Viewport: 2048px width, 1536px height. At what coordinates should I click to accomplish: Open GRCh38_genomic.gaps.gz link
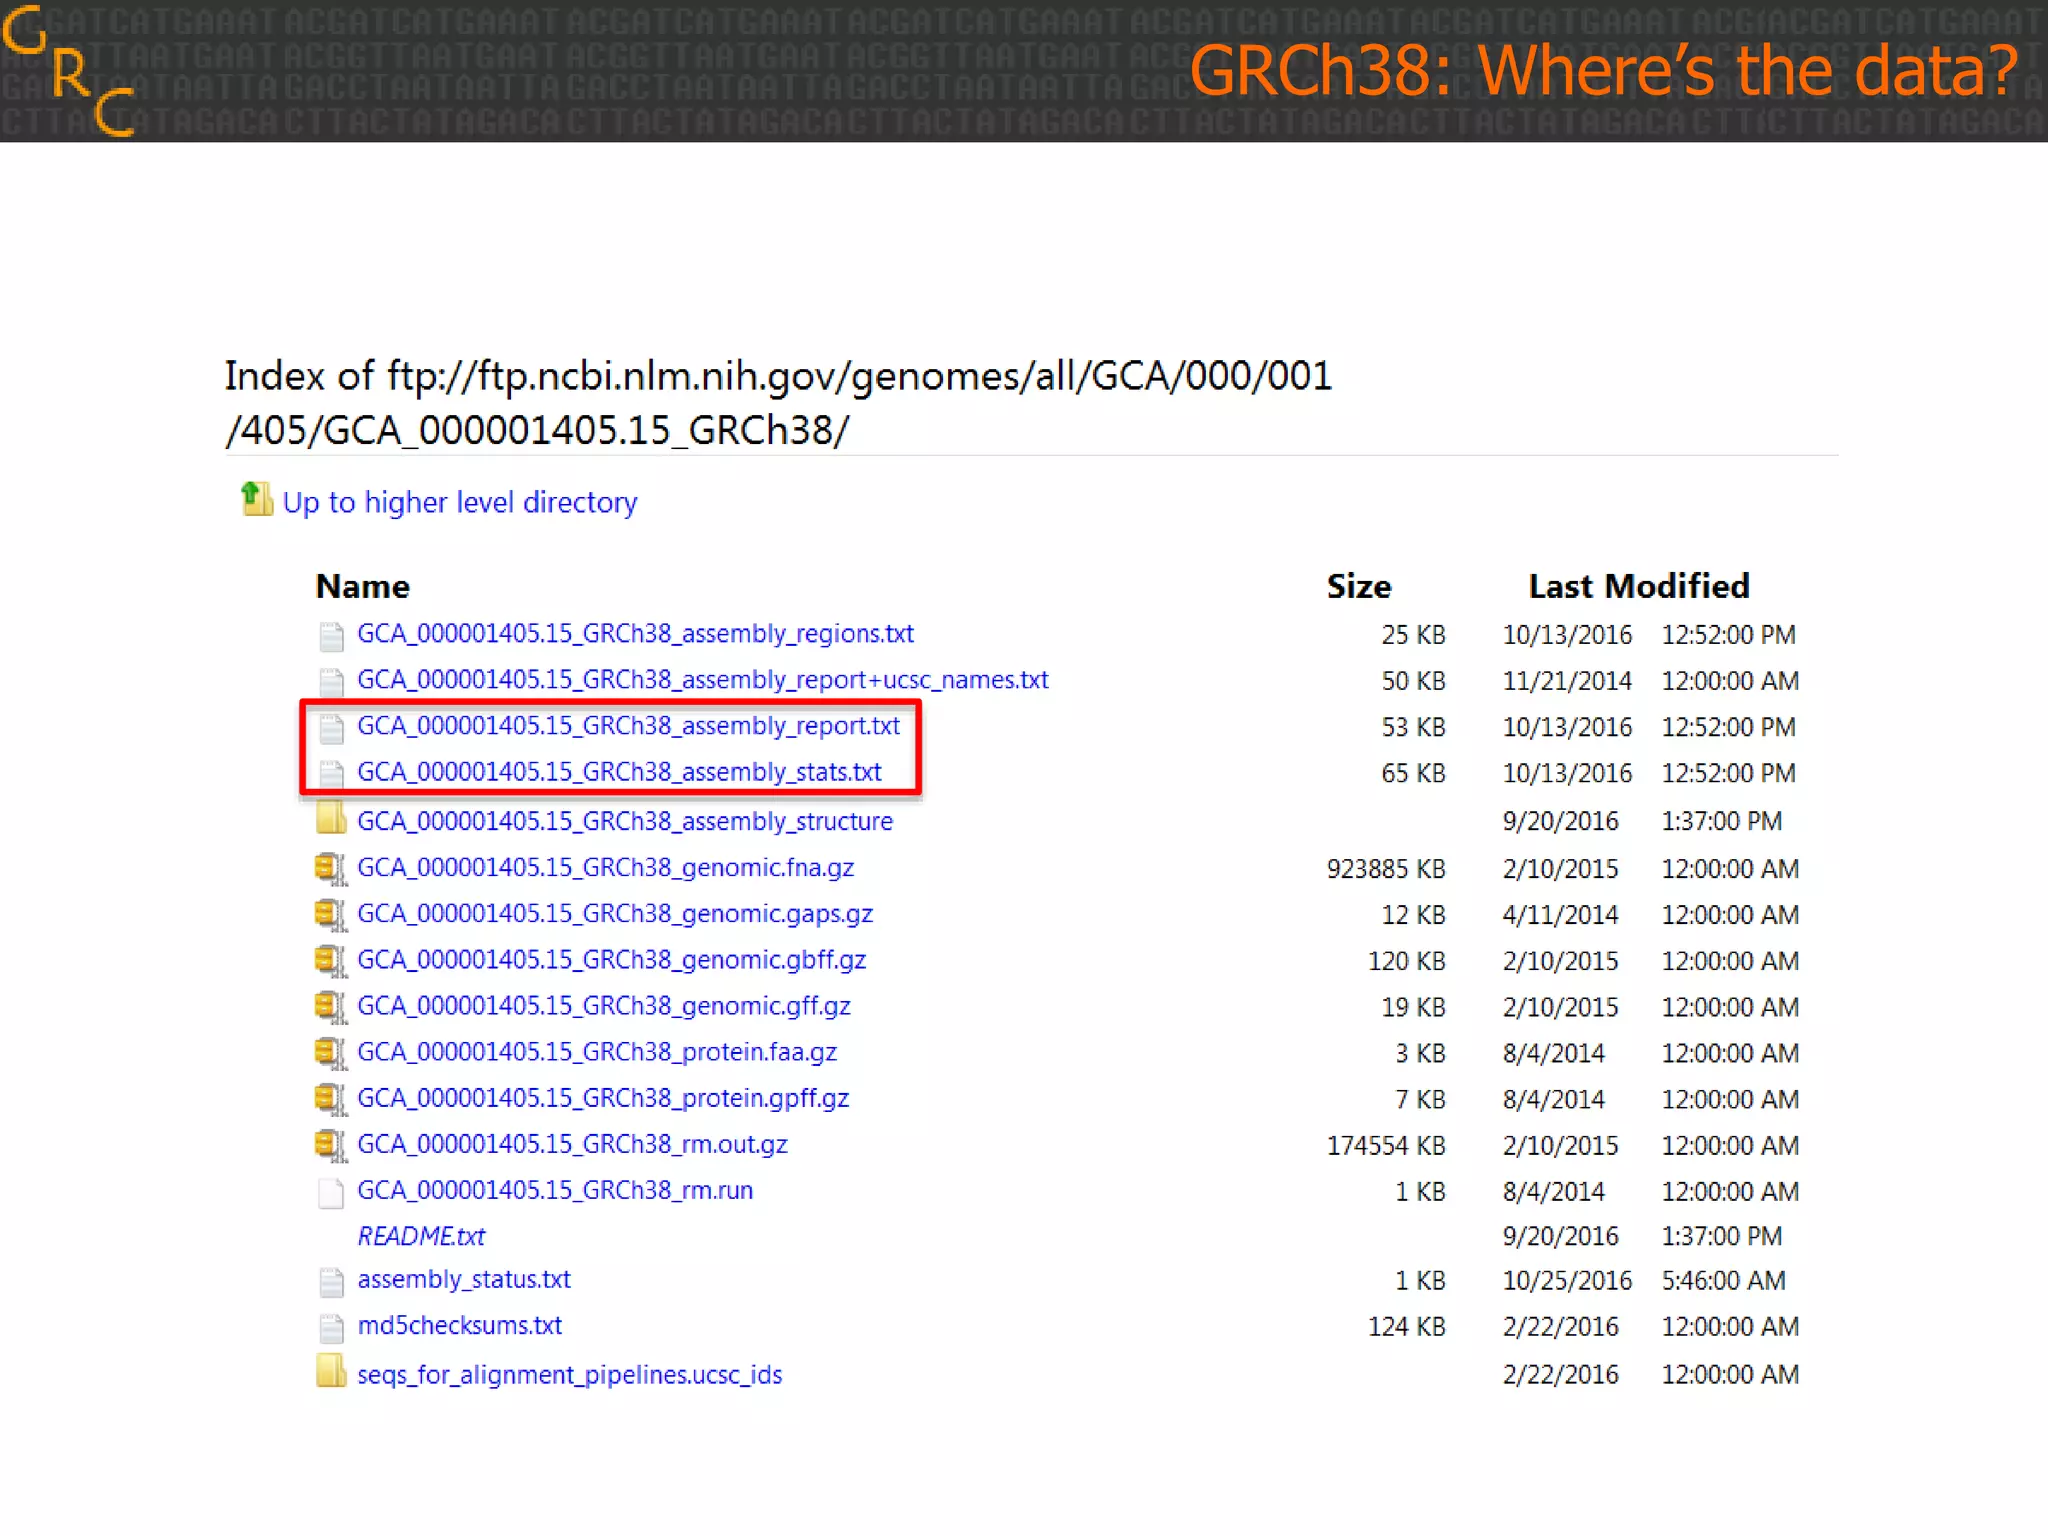(615, 913)
